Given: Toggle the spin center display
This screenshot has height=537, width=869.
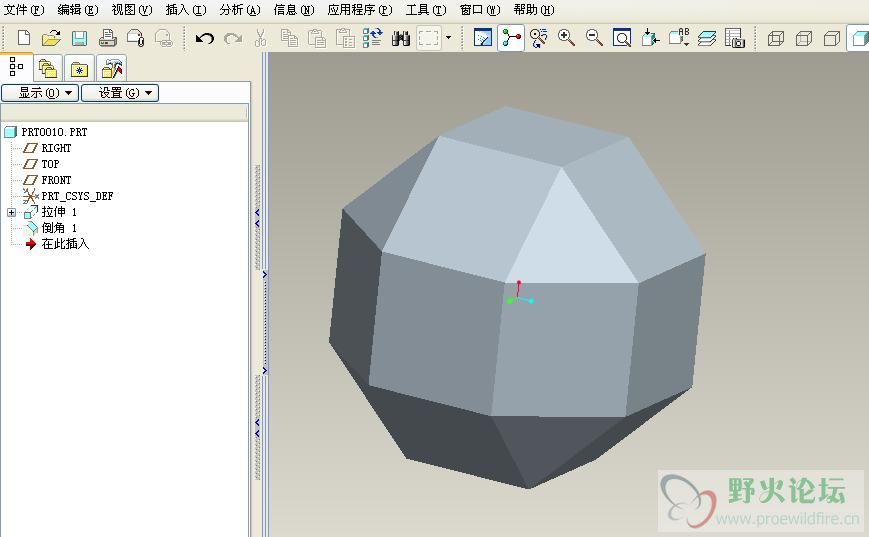Looking at the screenshot, I should coord(511,38).
